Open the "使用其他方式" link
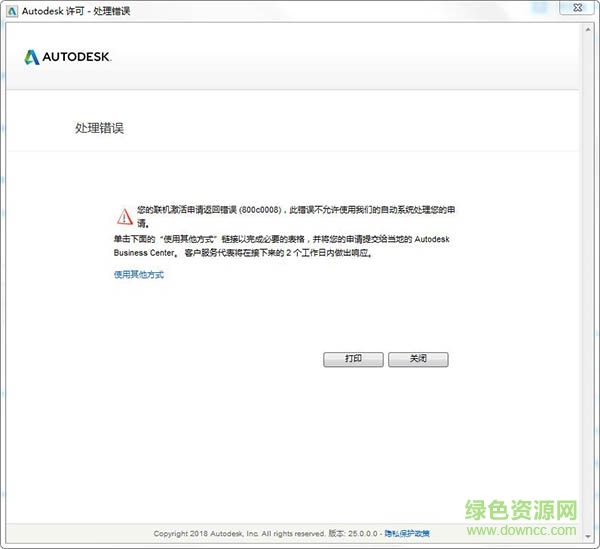 [x=138, y=274]
